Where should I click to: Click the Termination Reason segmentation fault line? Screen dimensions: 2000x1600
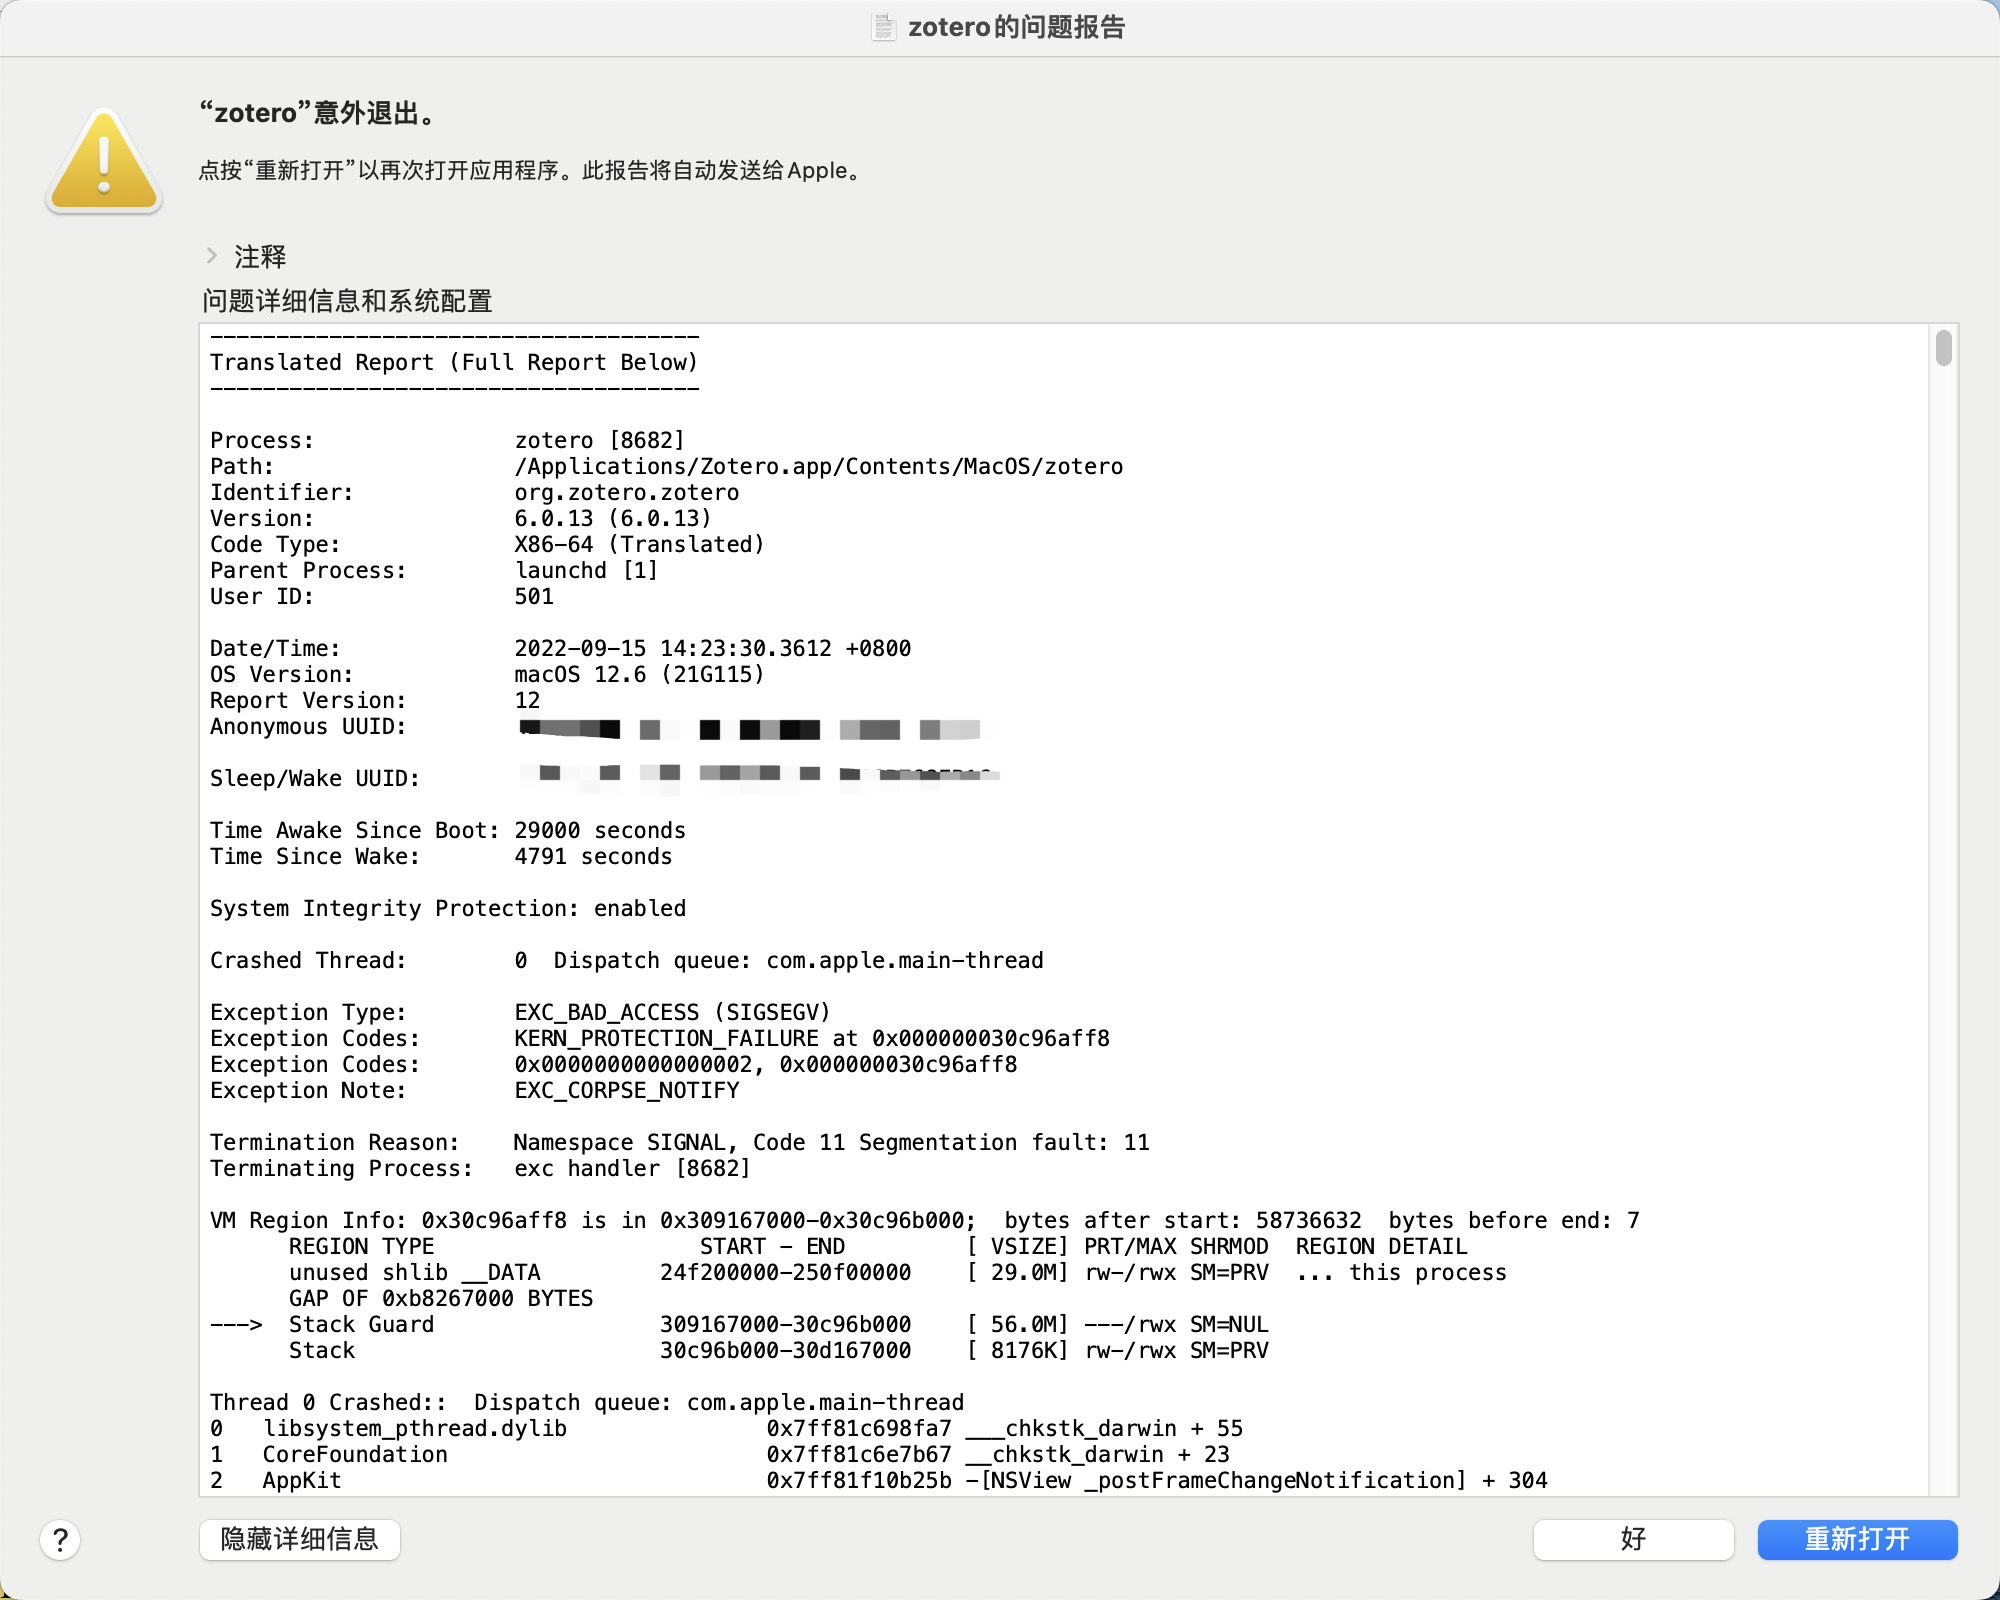click(680, 1142)
